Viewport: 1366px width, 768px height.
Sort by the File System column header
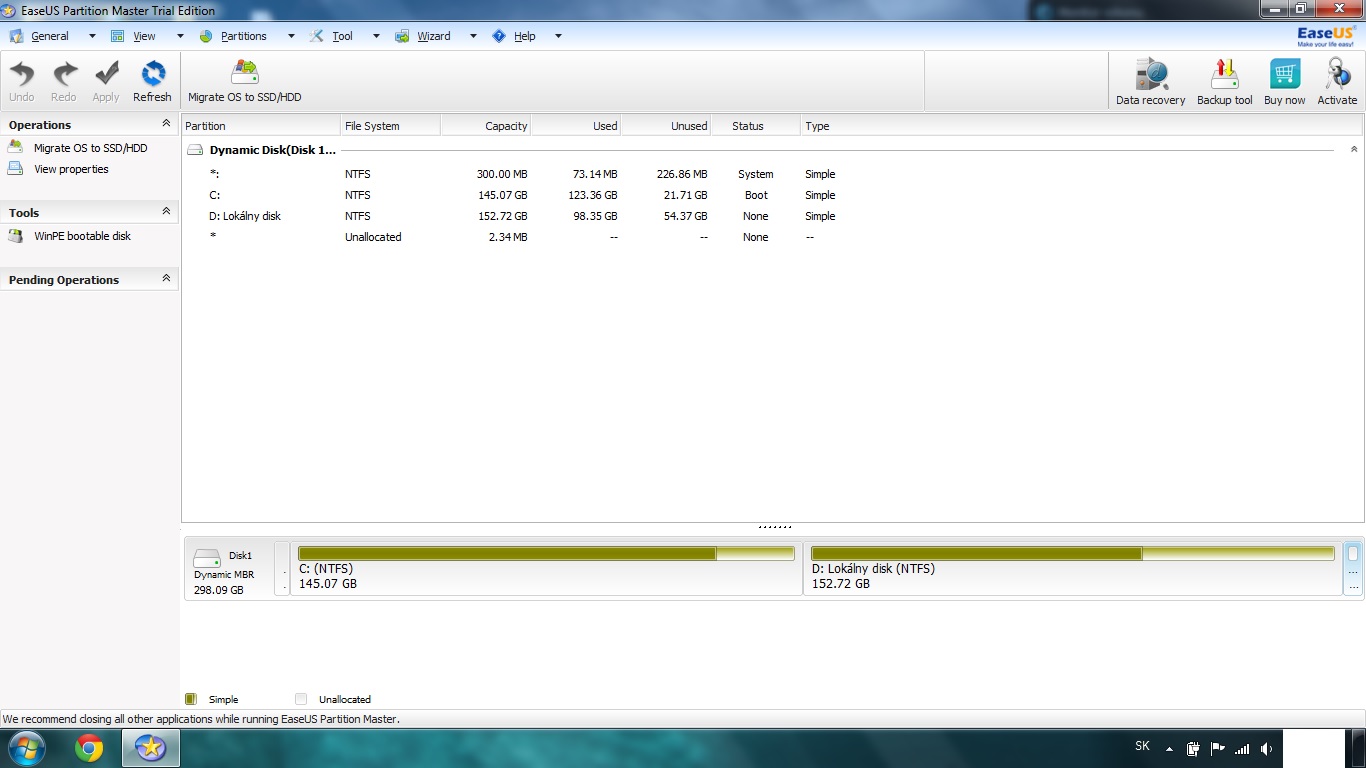click(x=390, y=126)
